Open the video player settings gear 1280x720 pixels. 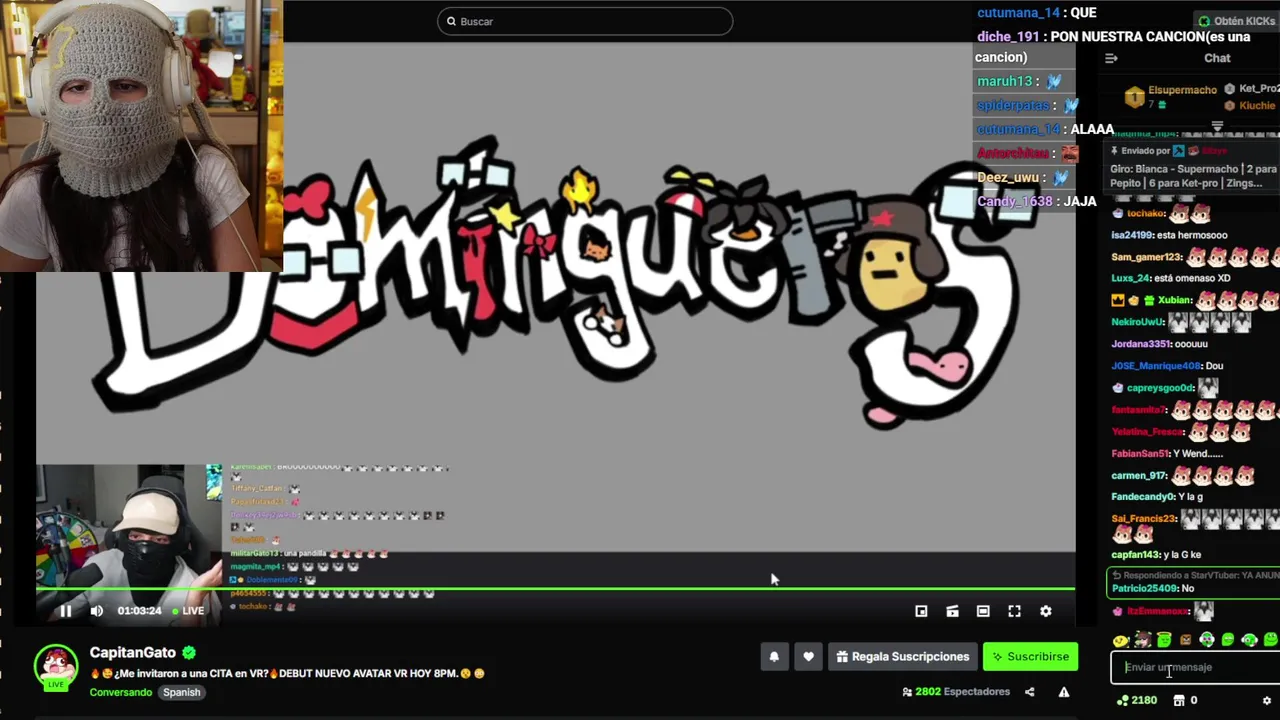1045,611
